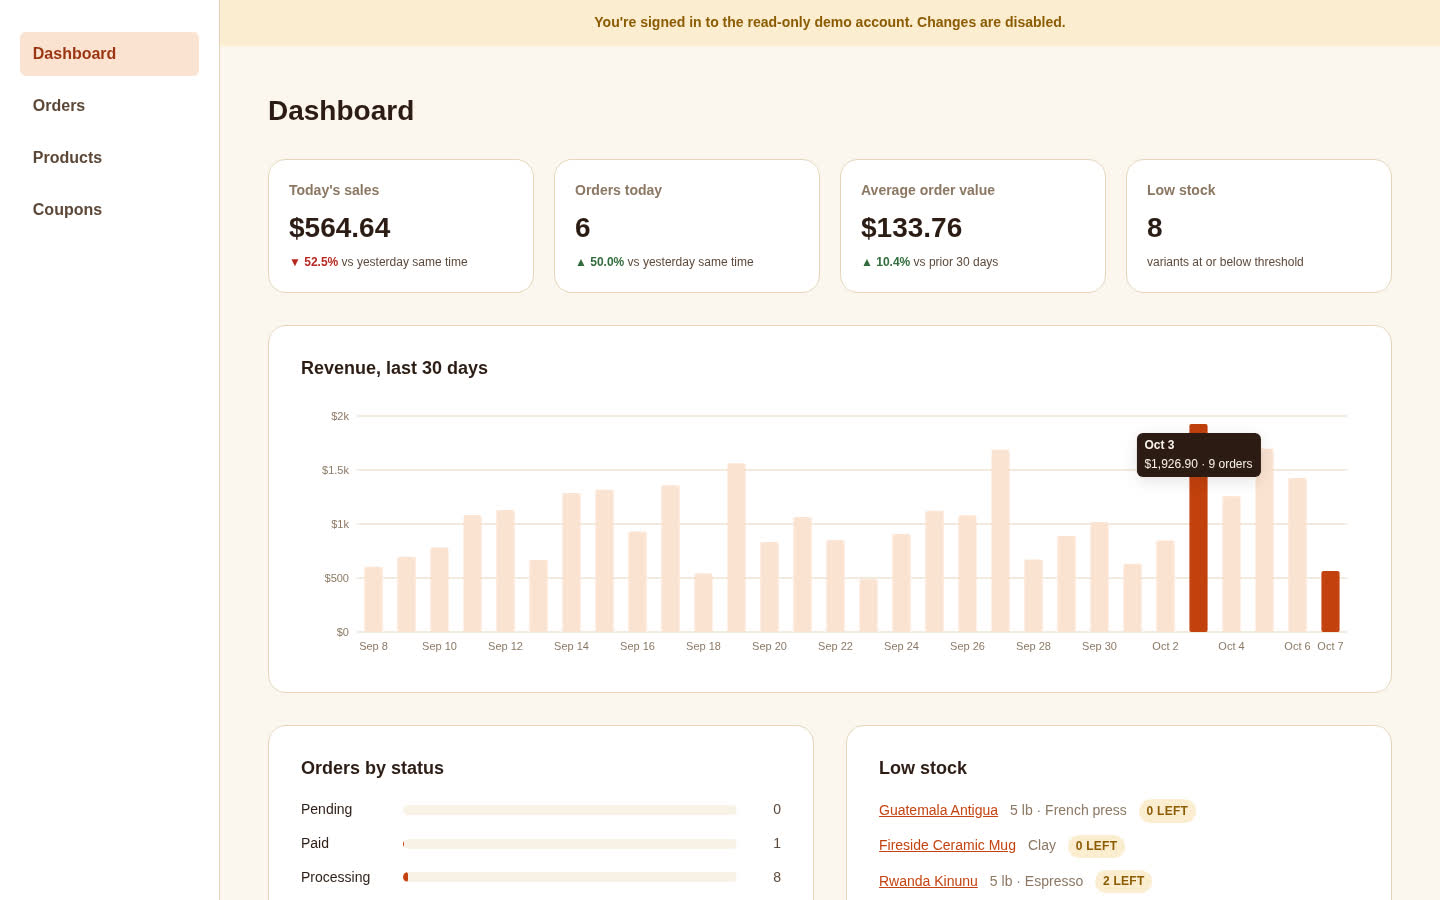This screenshot has width=1440, height=900.
Task: Navigate to Coupons in the sidebar
Action: [109, 210]
